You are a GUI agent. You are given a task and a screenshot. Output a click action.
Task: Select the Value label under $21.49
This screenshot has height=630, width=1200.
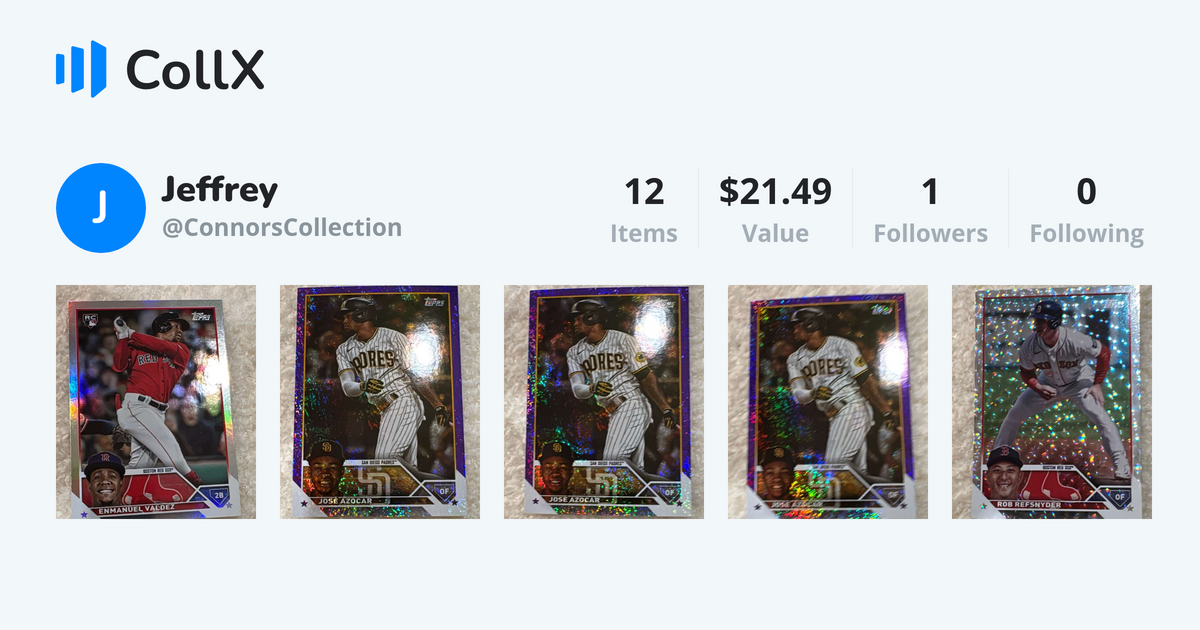click(775, 233)
